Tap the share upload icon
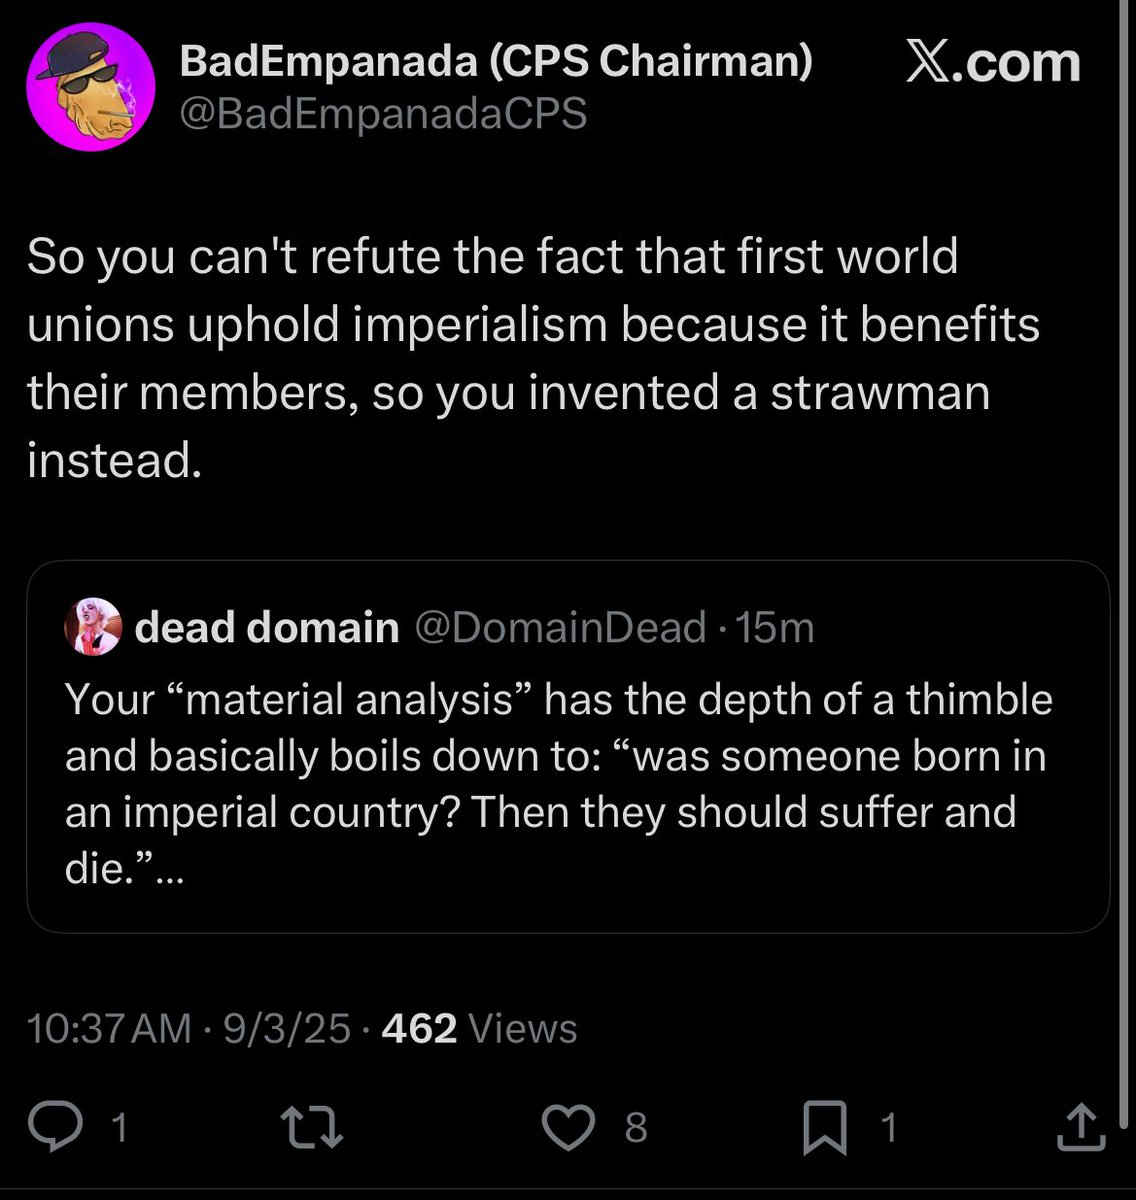The width and height of the screenshot is (1136, 1200). pyautogui.click(x=1080, y=1127)
